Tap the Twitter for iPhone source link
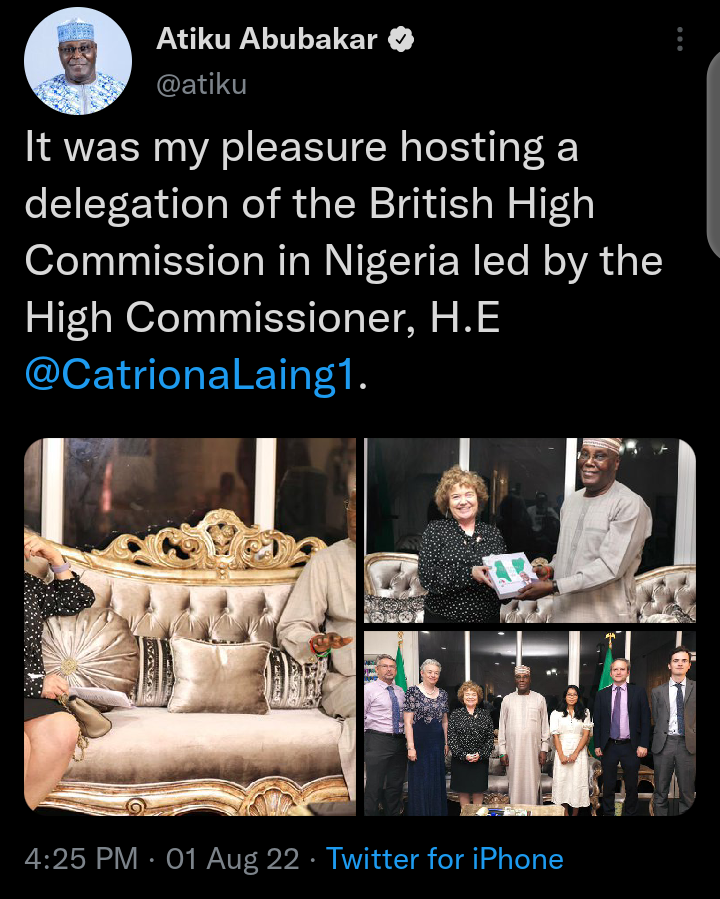Screen dimensions: 720x899 (445, 858)
